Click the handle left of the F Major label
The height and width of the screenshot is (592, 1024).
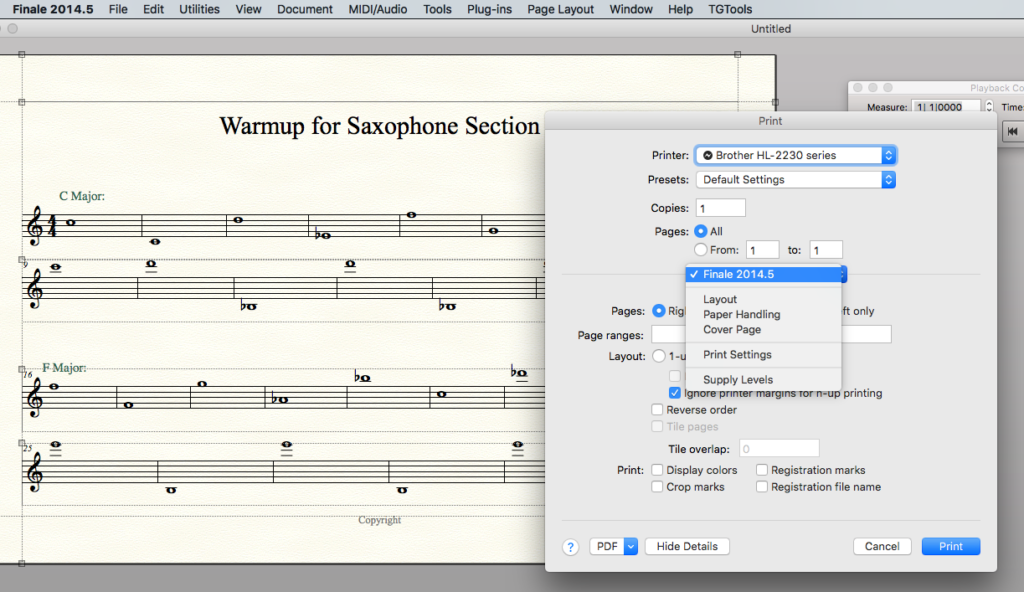pyautogui.click(x=22, y=369)
